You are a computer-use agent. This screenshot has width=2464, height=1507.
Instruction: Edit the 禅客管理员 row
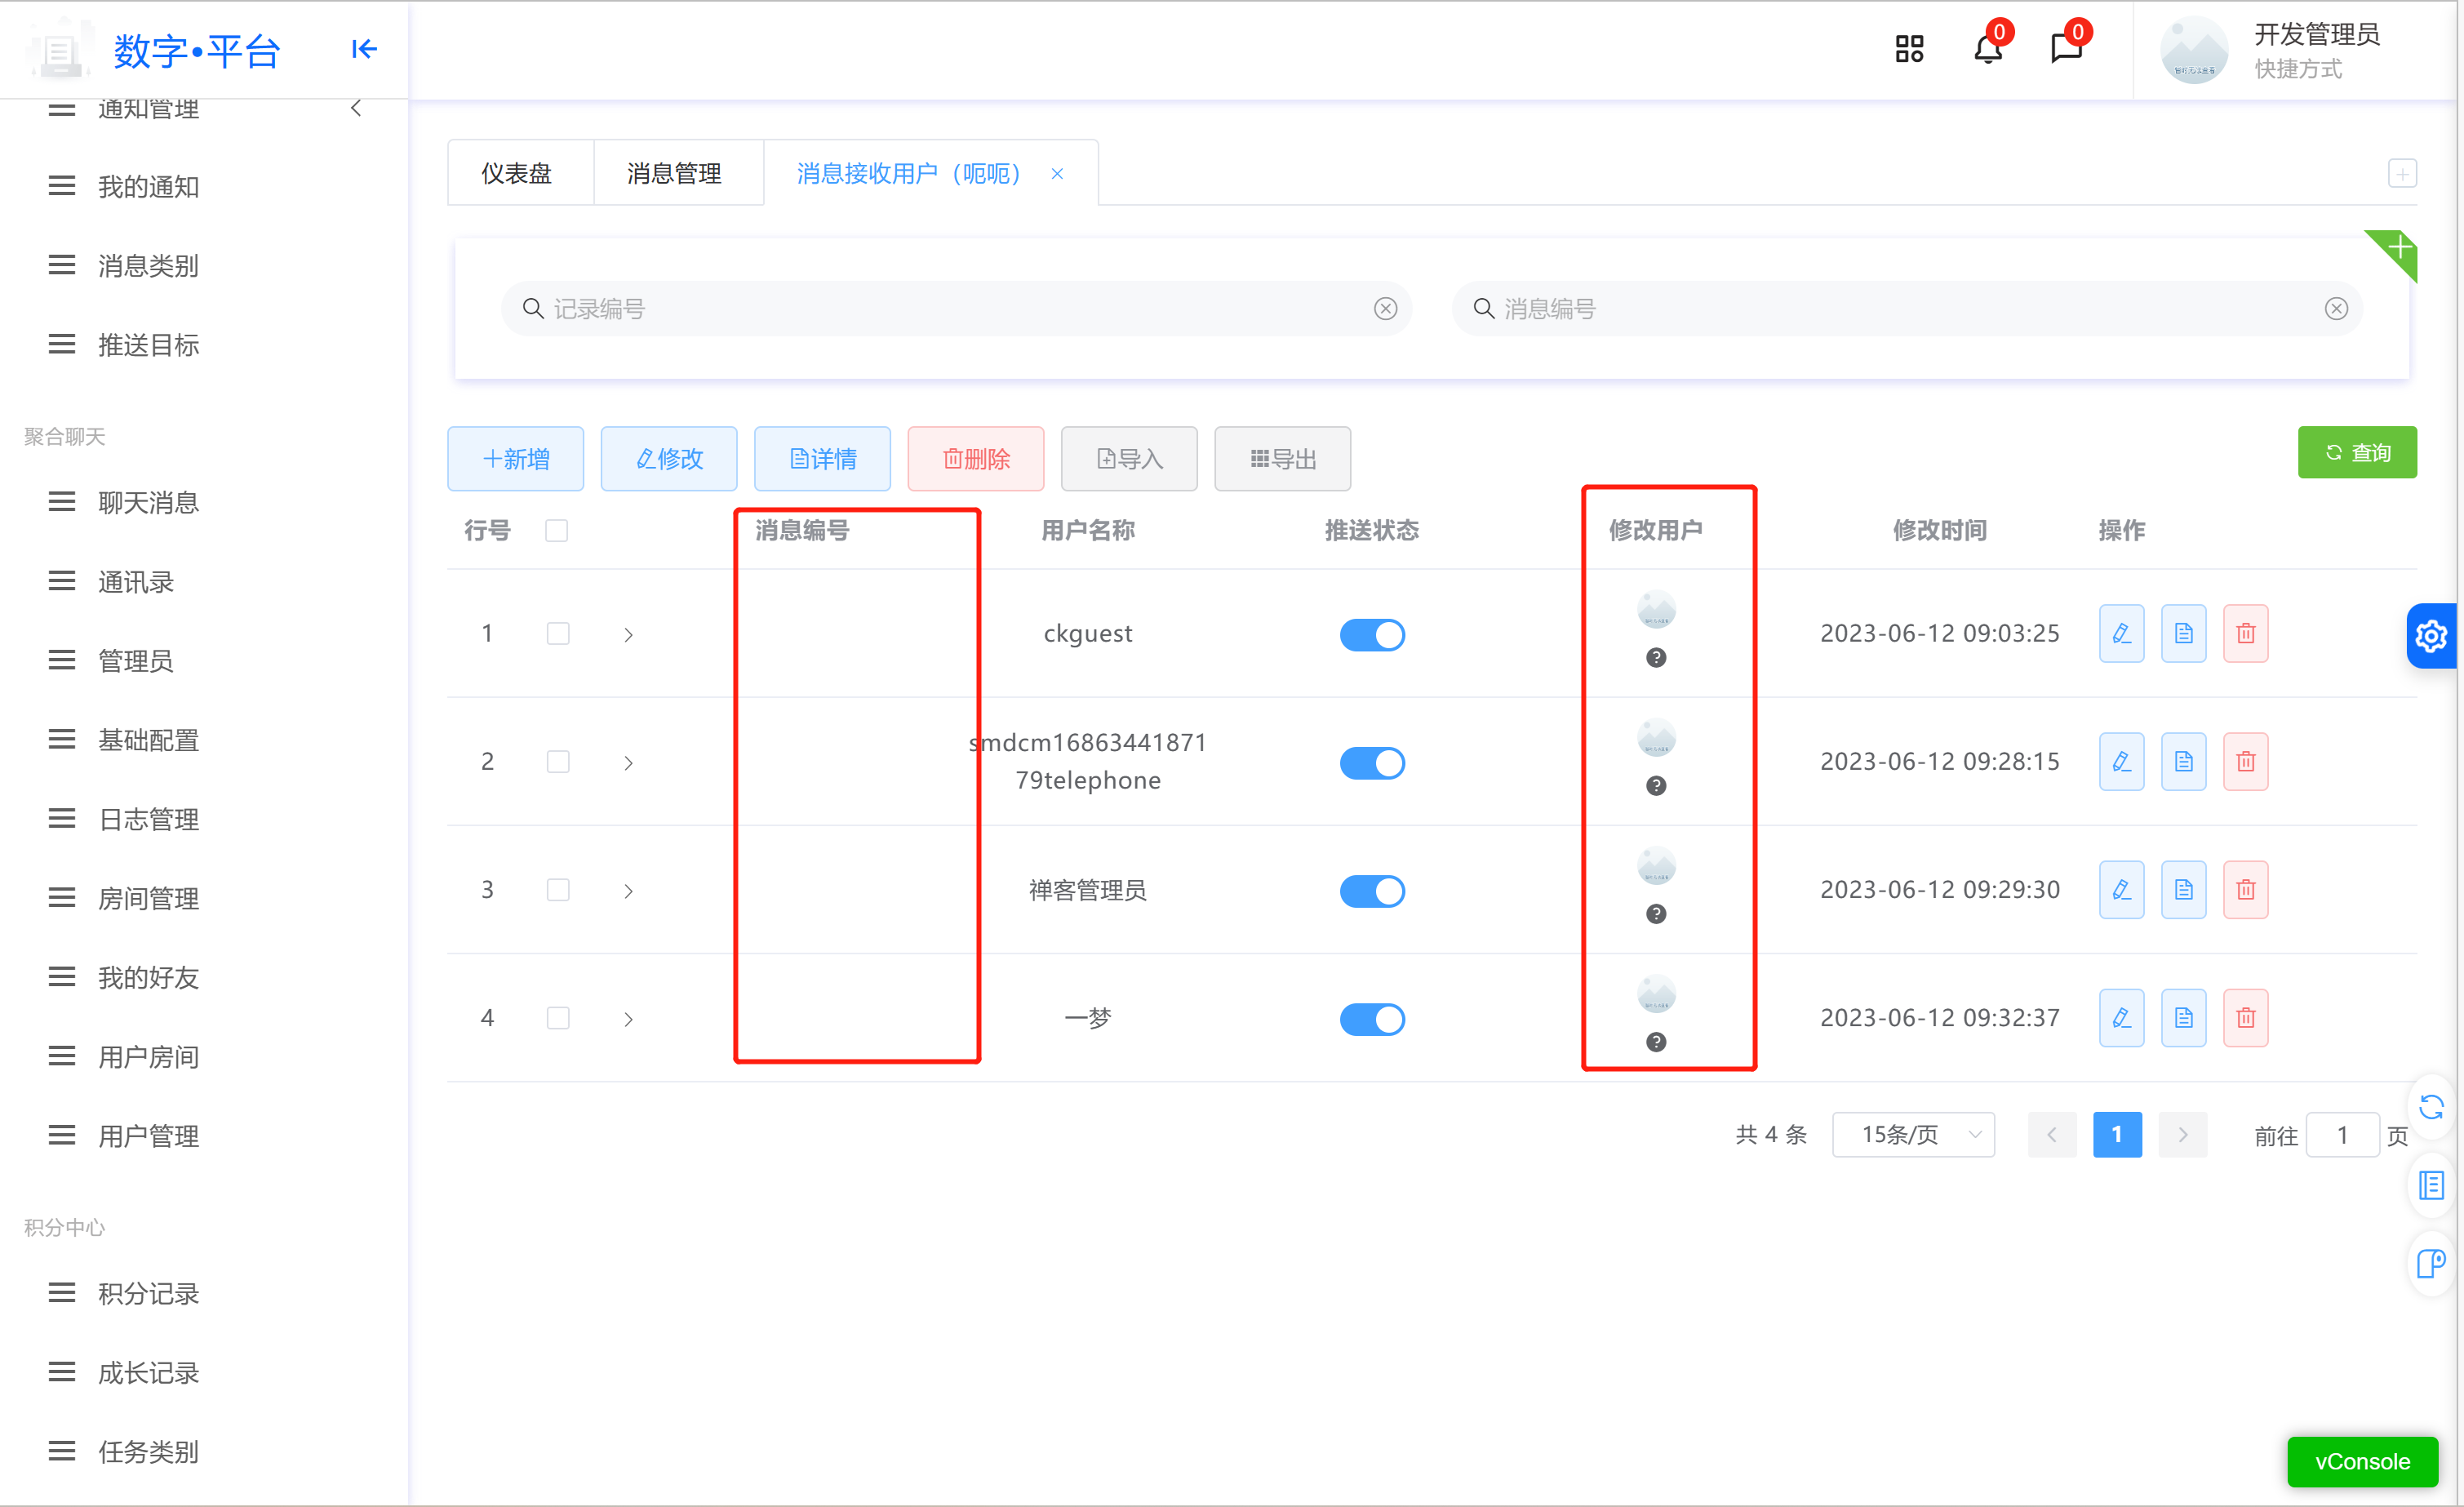pyautogui.click(x=2121, y=889)
